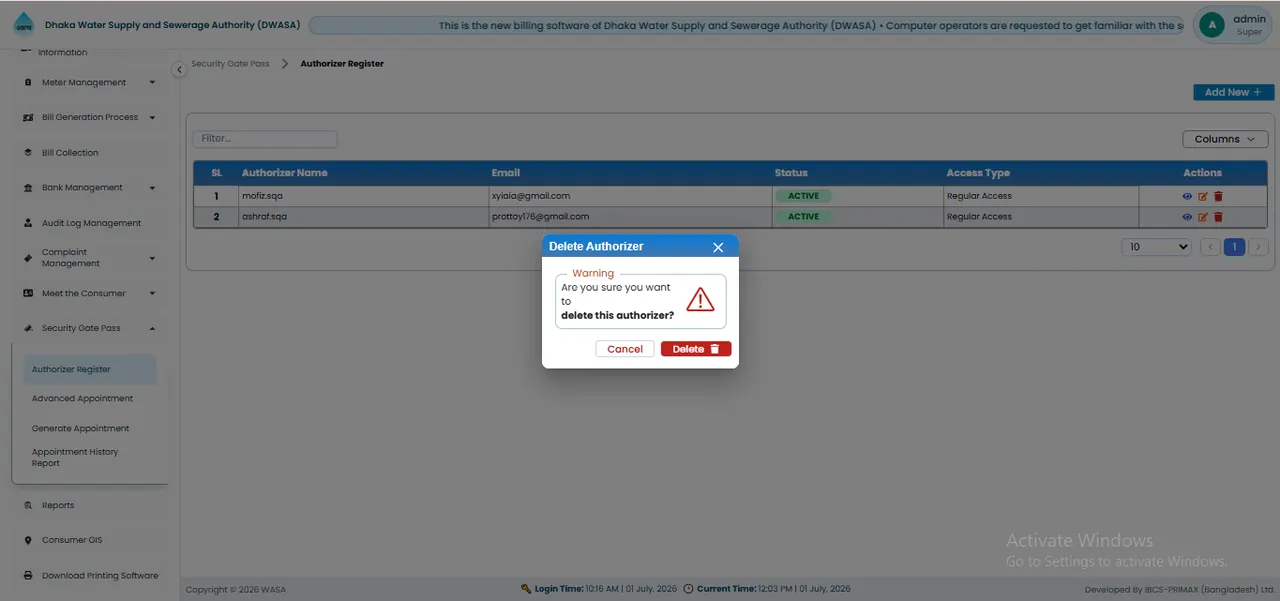1280x601 pixels.
Task: Open Audit Log Management menu item
Action: coord(90,223)
